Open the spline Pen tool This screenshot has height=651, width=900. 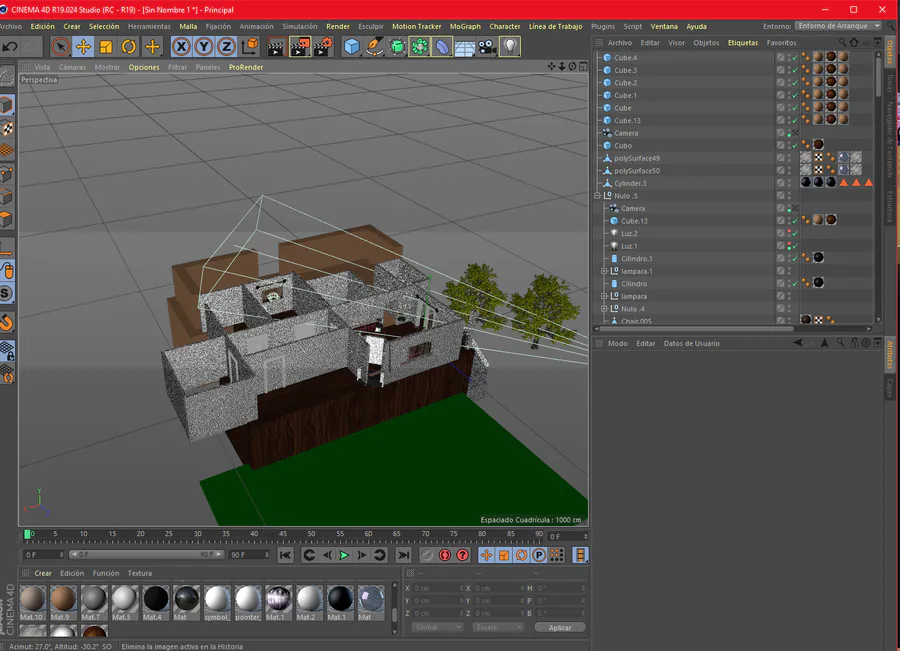[x=374, y=46]
